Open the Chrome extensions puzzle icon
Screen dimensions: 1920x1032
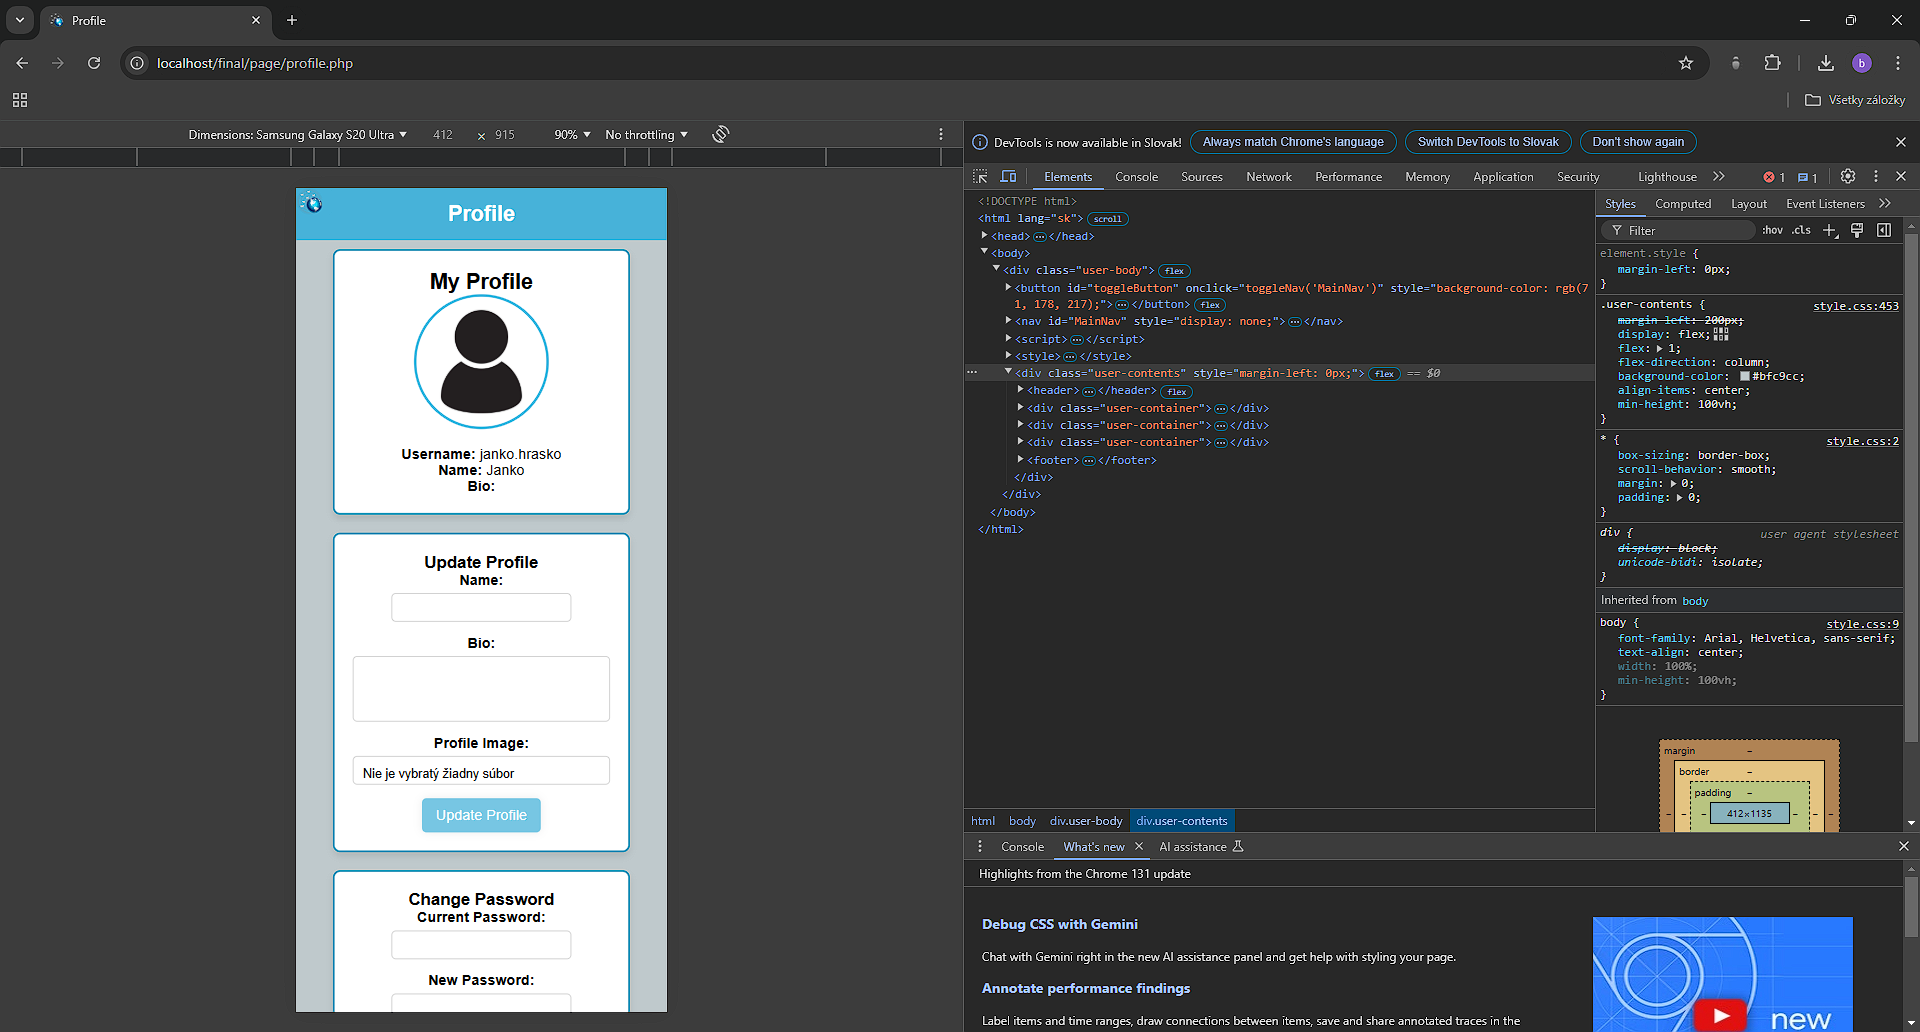coord(1772,63)
